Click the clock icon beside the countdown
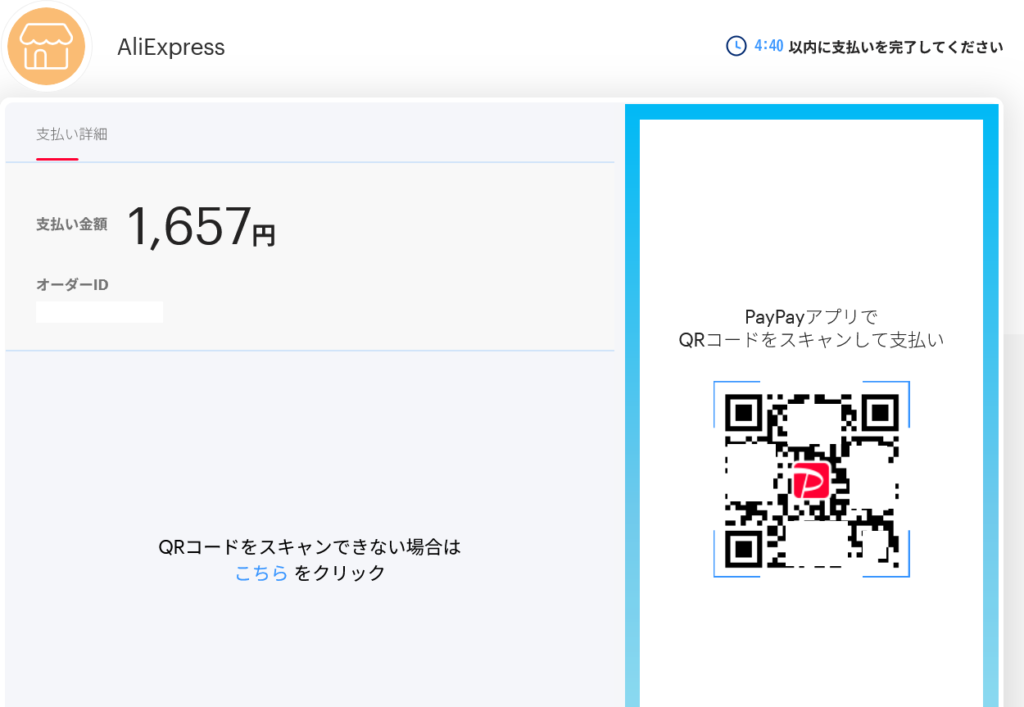 (736, 46)
